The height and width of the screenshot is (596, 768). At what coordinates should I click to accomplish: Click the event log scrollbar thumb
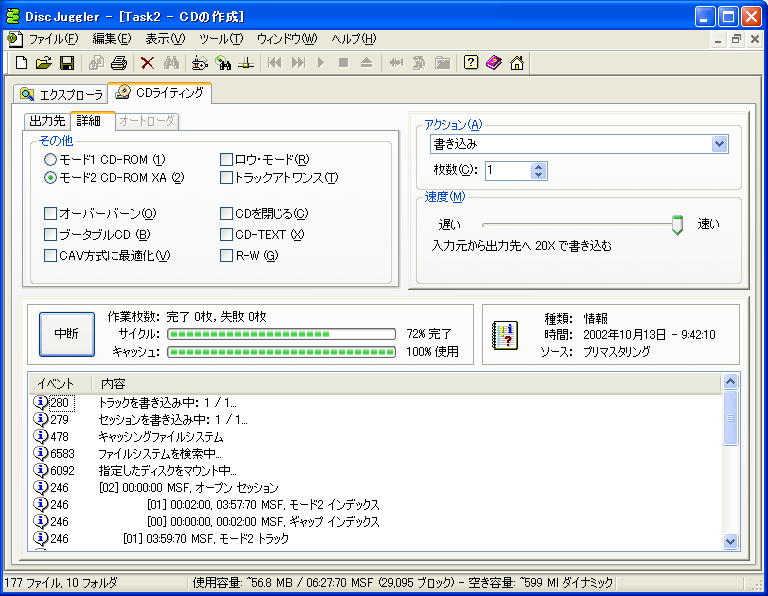click(x=730, y=418)
